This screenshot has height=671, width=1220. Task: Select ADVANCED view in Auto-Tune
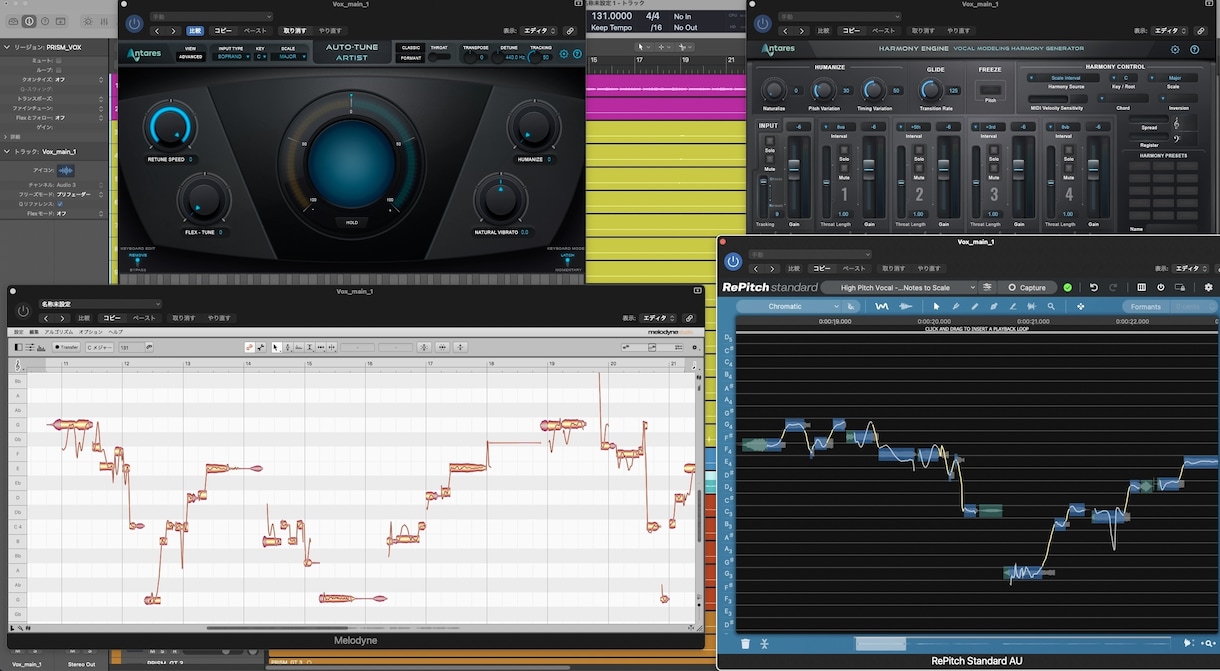(x=190, y=57)
